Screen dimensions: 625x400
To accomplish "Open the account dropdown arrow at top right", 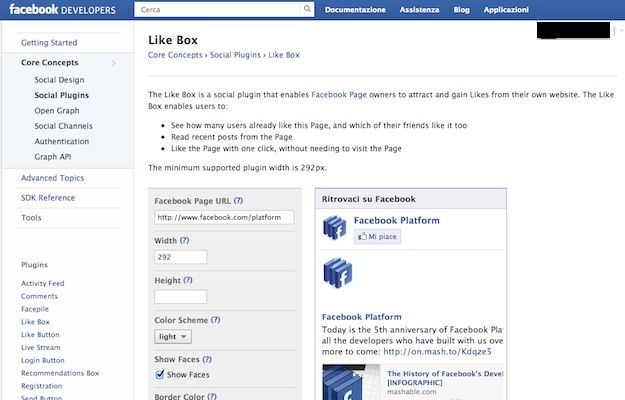I will click(621, 31).
